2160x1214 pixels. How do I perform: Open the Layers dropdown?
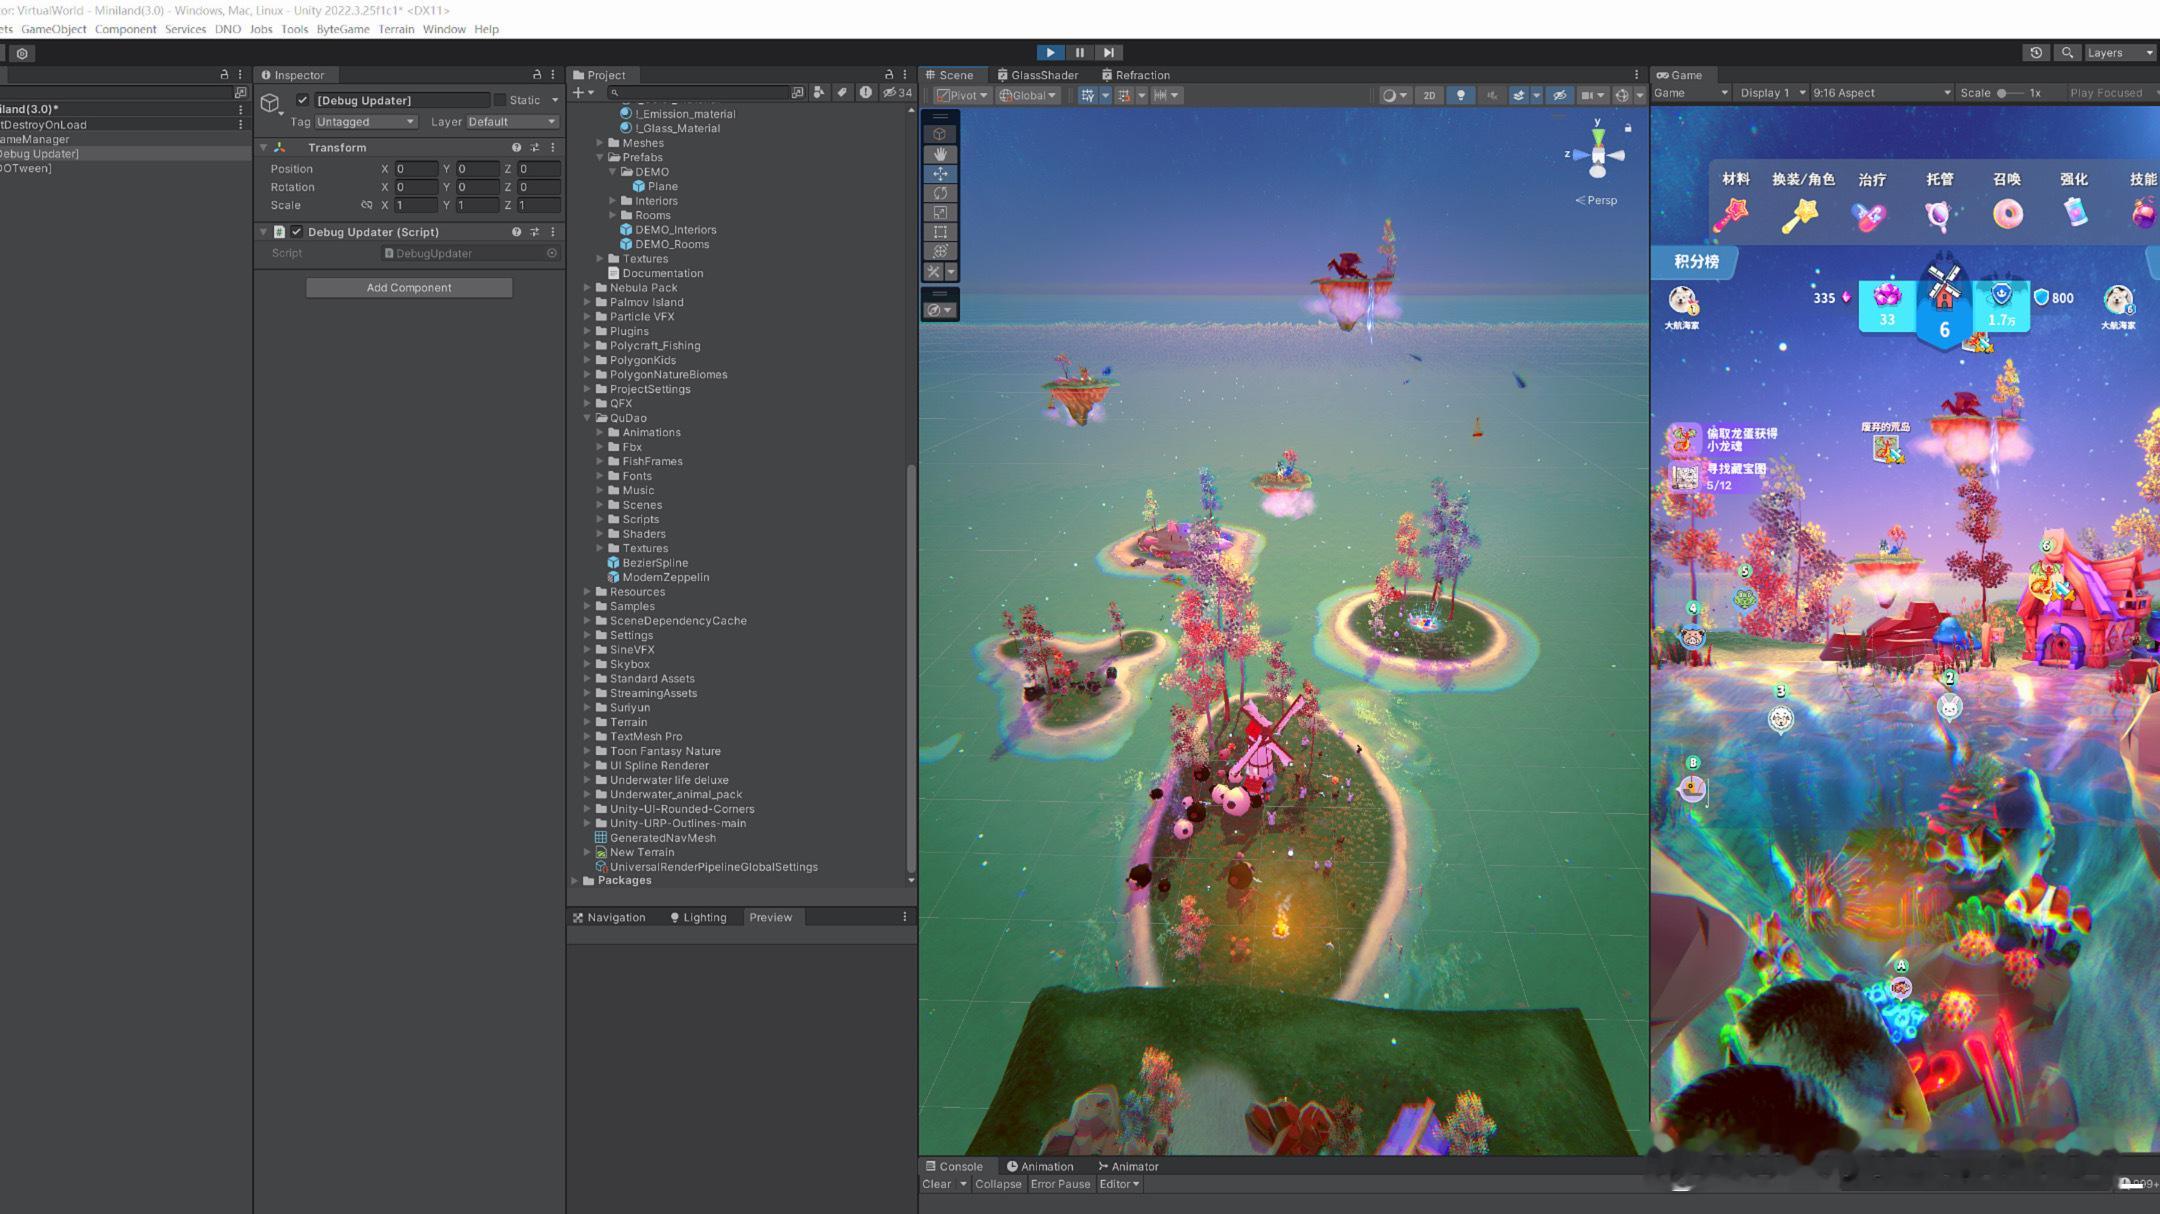[x=2119, y=53]
